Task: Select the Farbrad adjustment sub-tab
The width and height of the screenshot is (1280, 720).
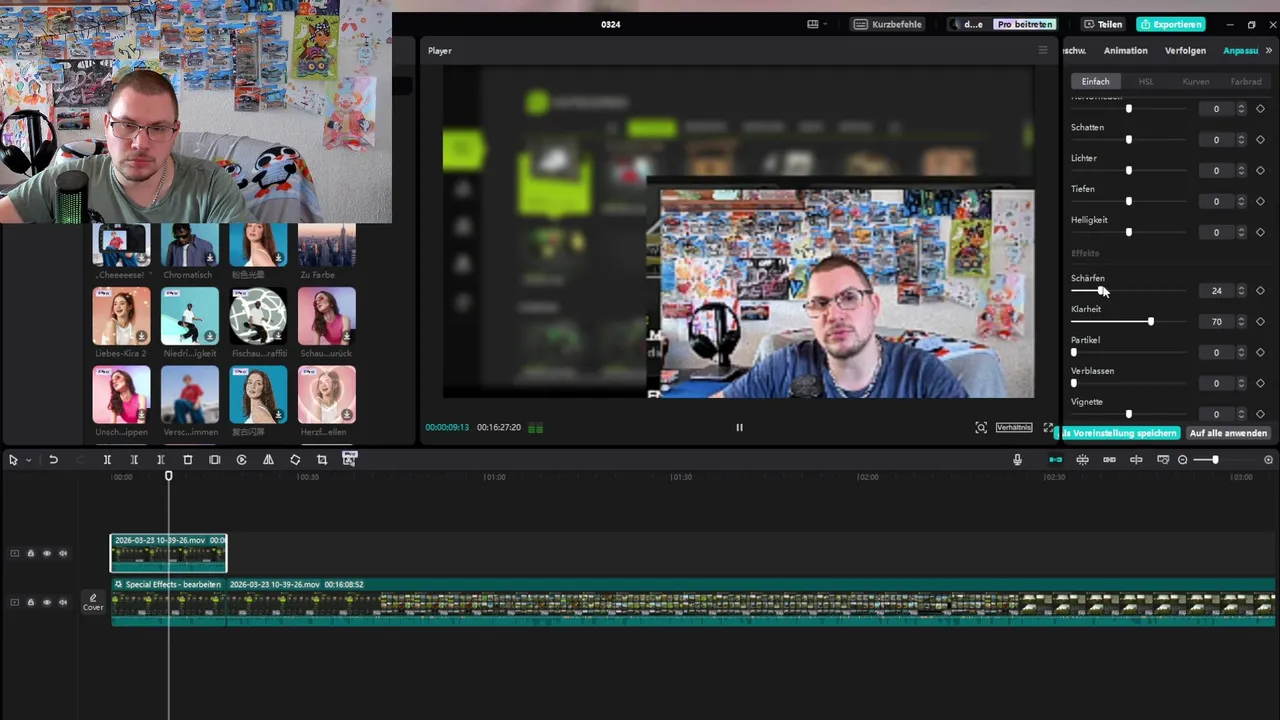Action: pyautogui.click(x=1246, y=81)
